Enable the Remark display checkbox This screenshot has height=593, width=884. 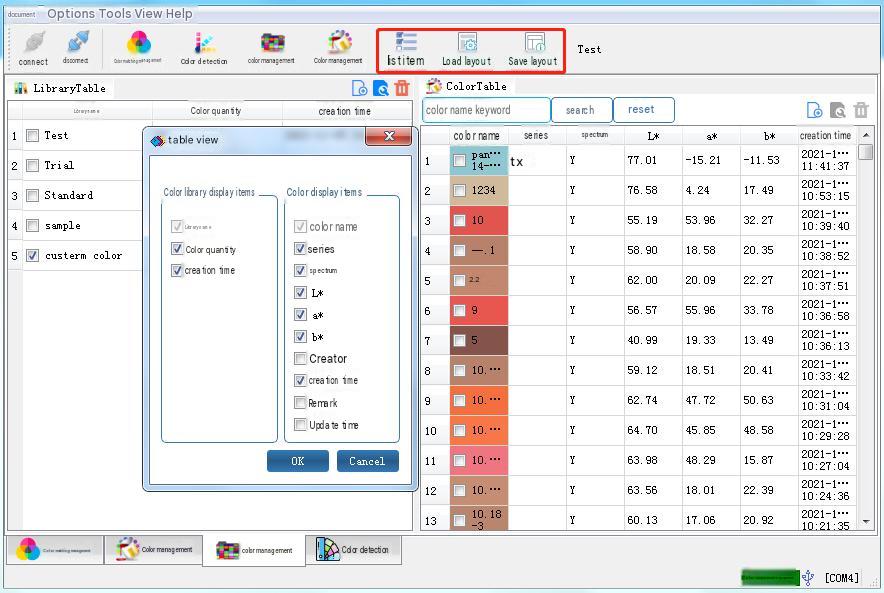tap(300, 402)
